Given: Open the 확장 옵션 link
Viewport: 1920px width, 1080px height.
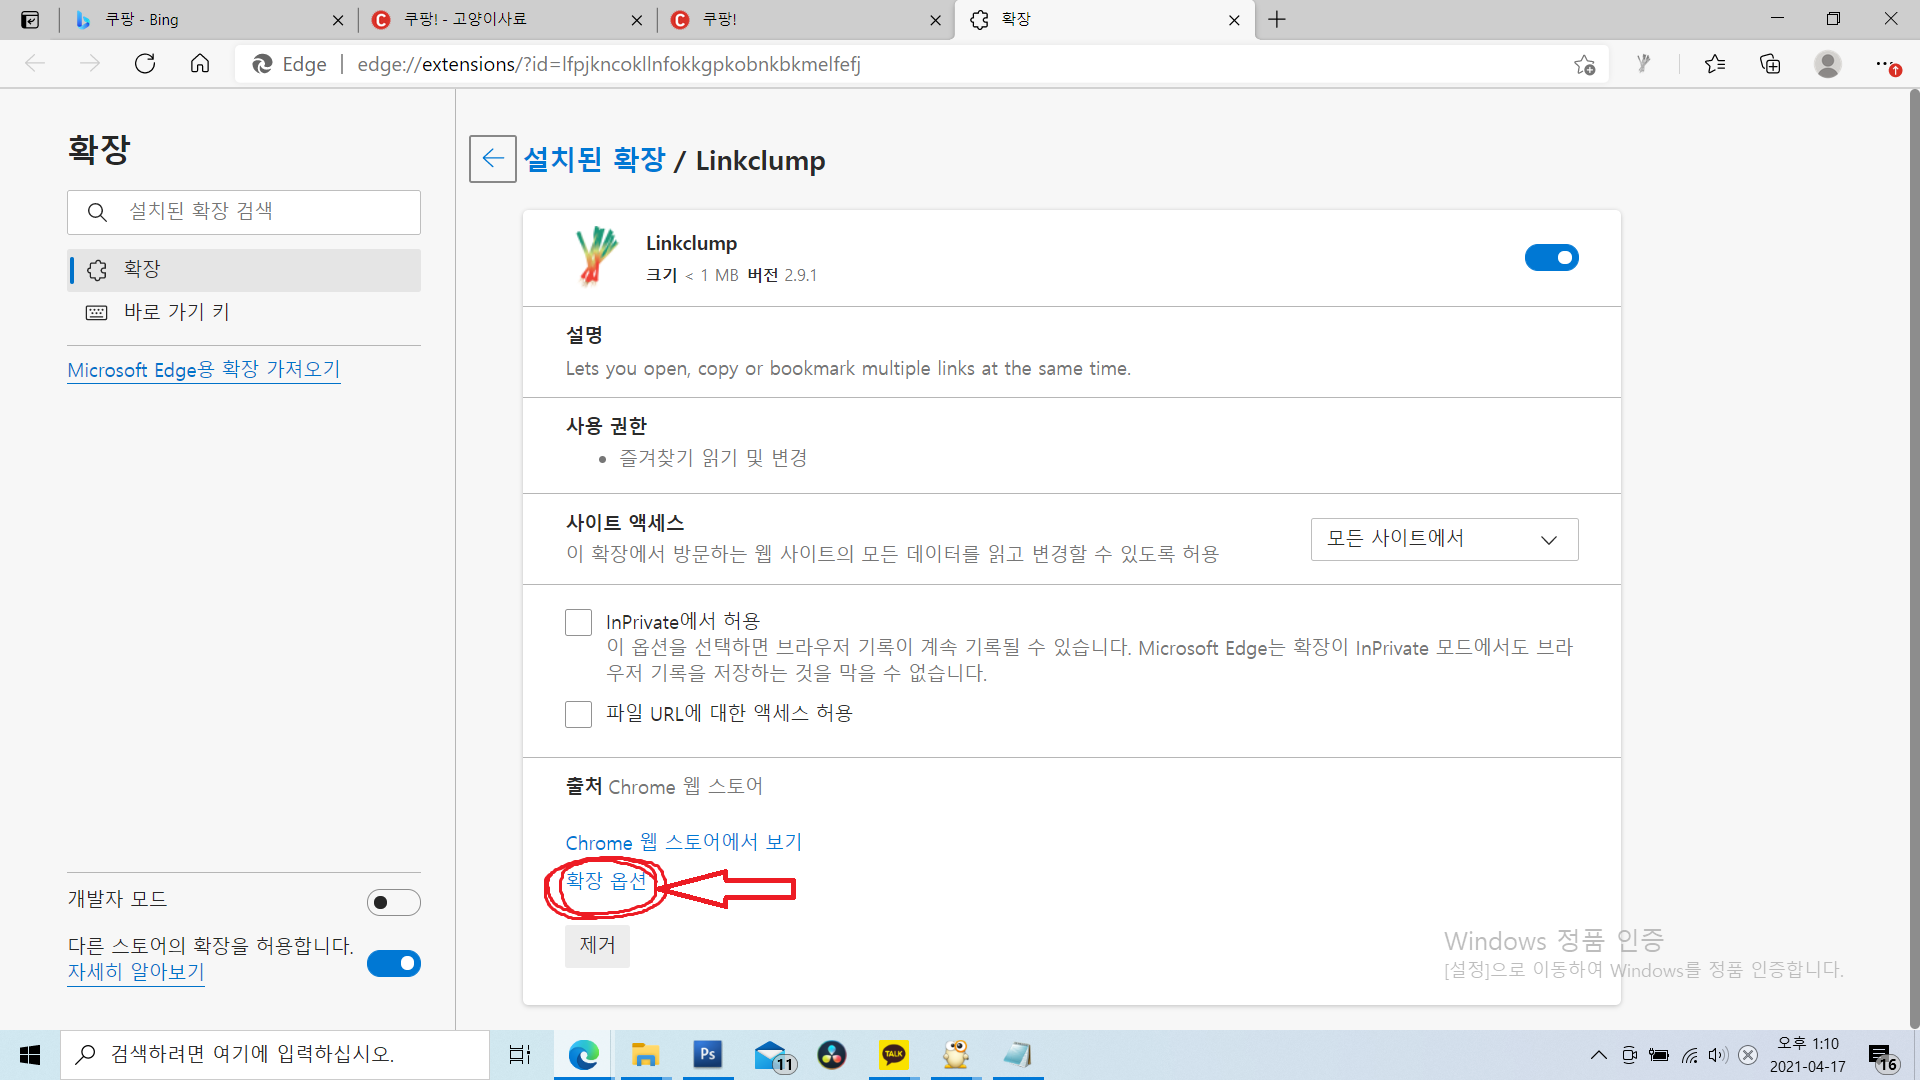Looking at the screenshot, I should coord(606,881).
